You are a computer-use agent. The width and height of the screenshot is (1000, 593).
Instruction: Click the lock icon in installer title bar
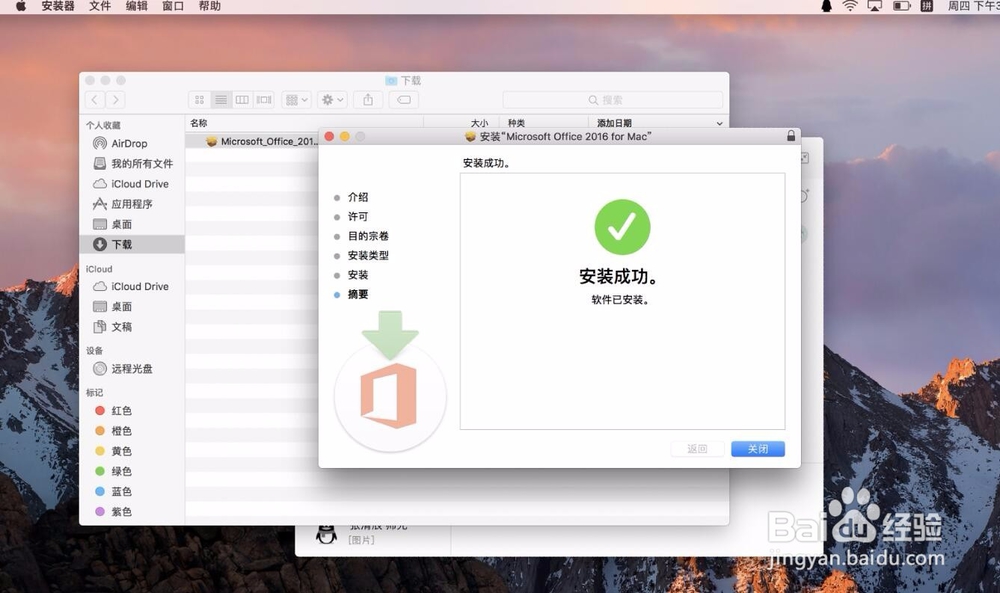(791, 136)
